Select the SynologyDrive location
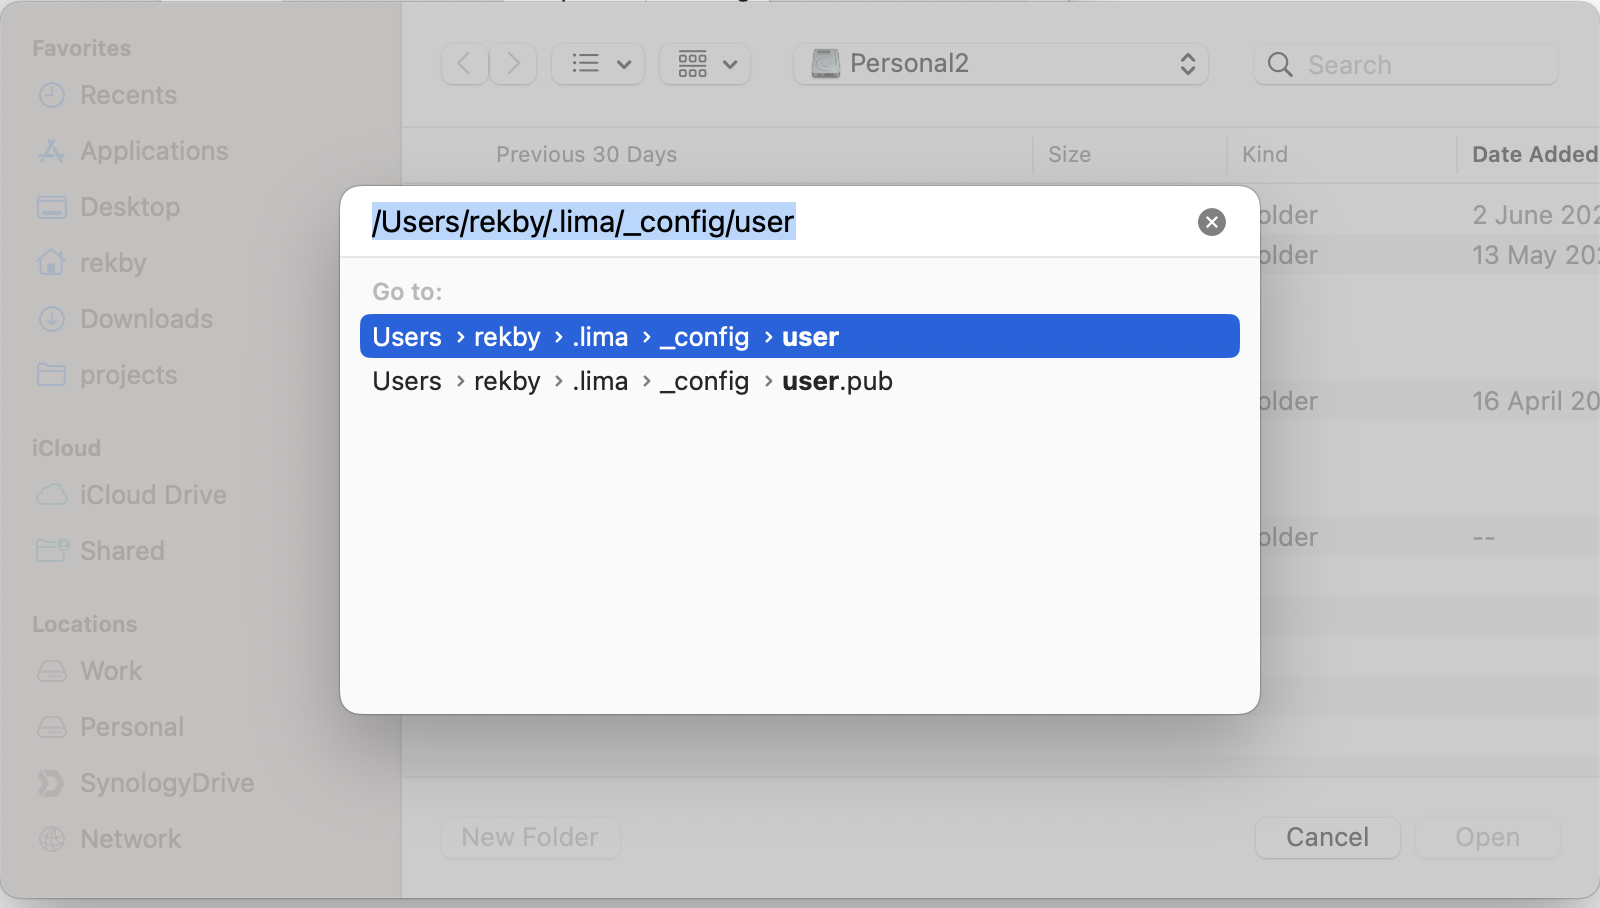This screenshot has width=1600, height=908. 167,783
